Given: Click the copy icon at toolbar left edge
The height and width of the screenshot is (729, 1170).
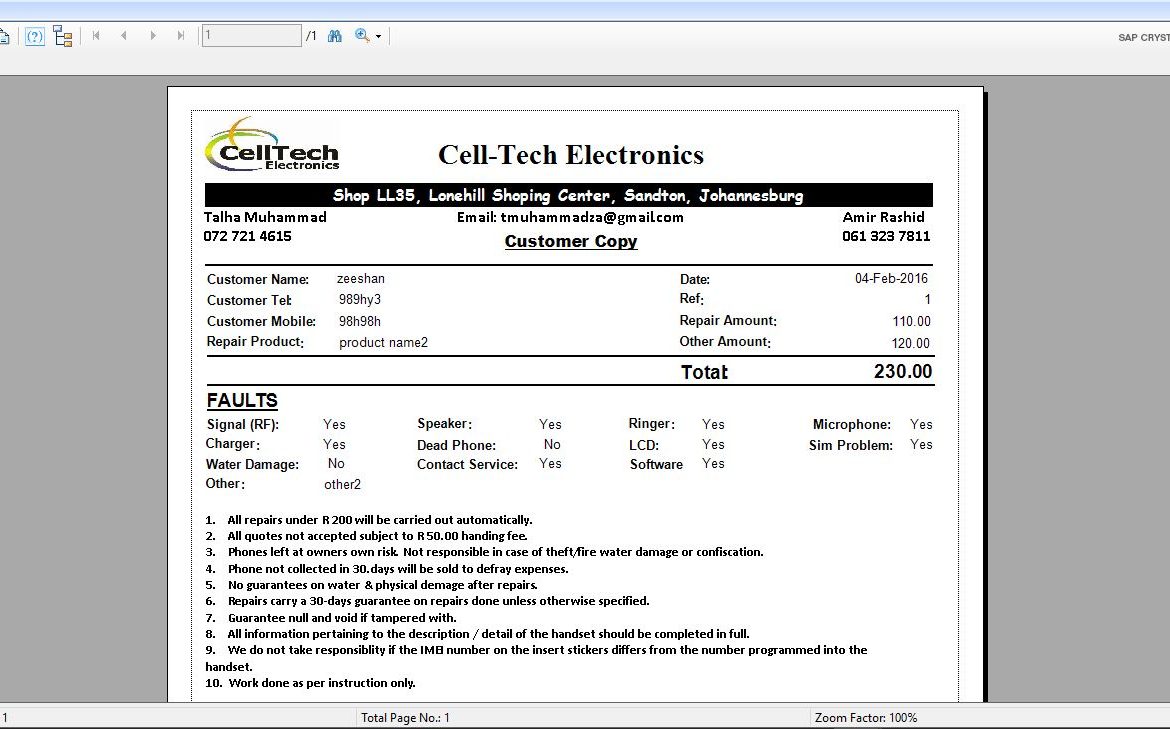Looking at the screenshot, I should [x=4, y=37].
